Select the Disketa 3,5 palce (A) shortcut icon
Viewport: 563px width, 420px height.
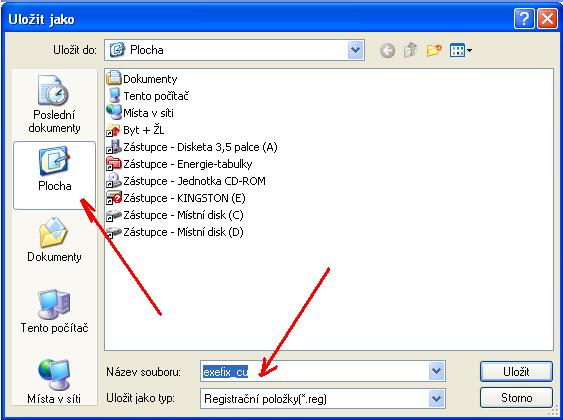pos(114,146)
